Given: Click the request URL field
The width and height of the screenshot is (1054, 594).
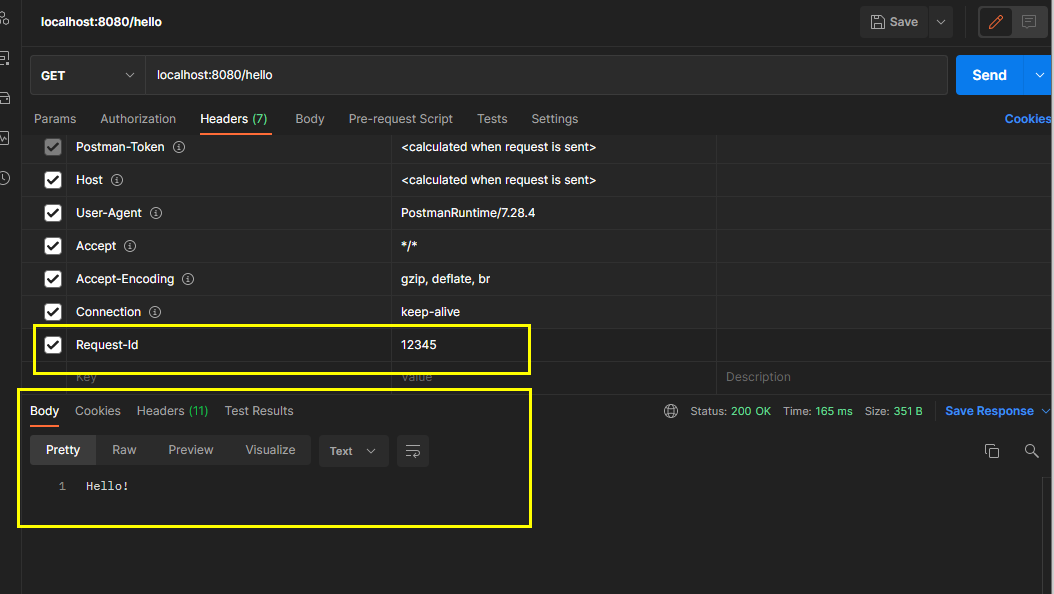Looking at the screenshot, I should pyautogui.click(x=546, y=75).
